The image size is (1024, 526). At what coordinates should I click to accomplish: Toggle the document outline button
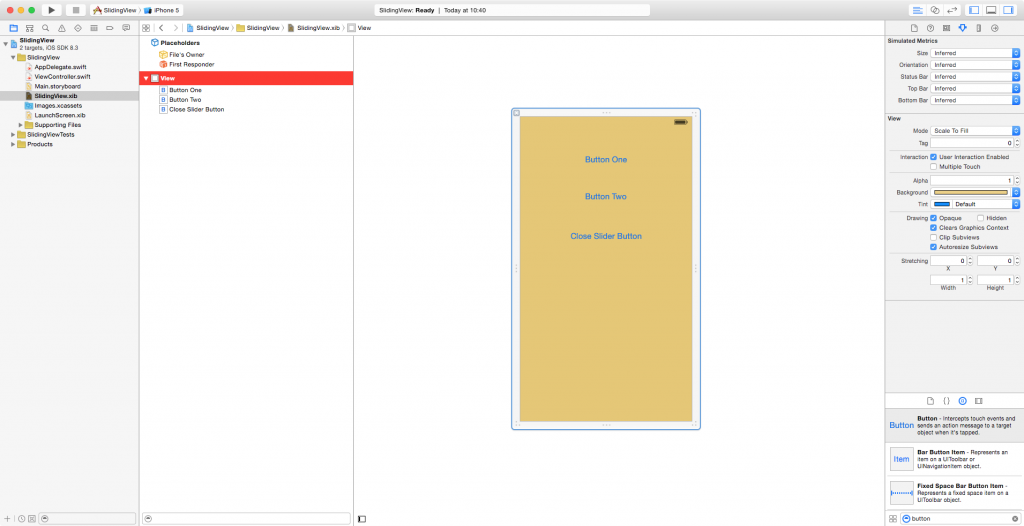pyautogui.click(x=362, y=519)
